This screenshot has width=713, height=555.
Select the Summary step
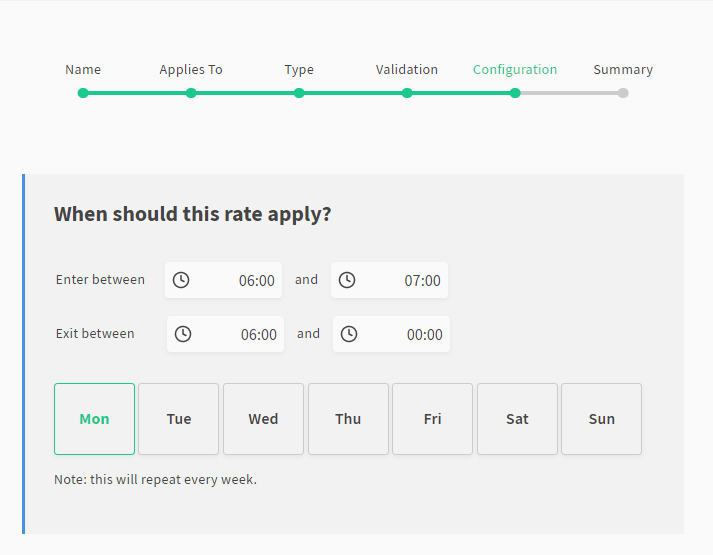coord(623,92)
